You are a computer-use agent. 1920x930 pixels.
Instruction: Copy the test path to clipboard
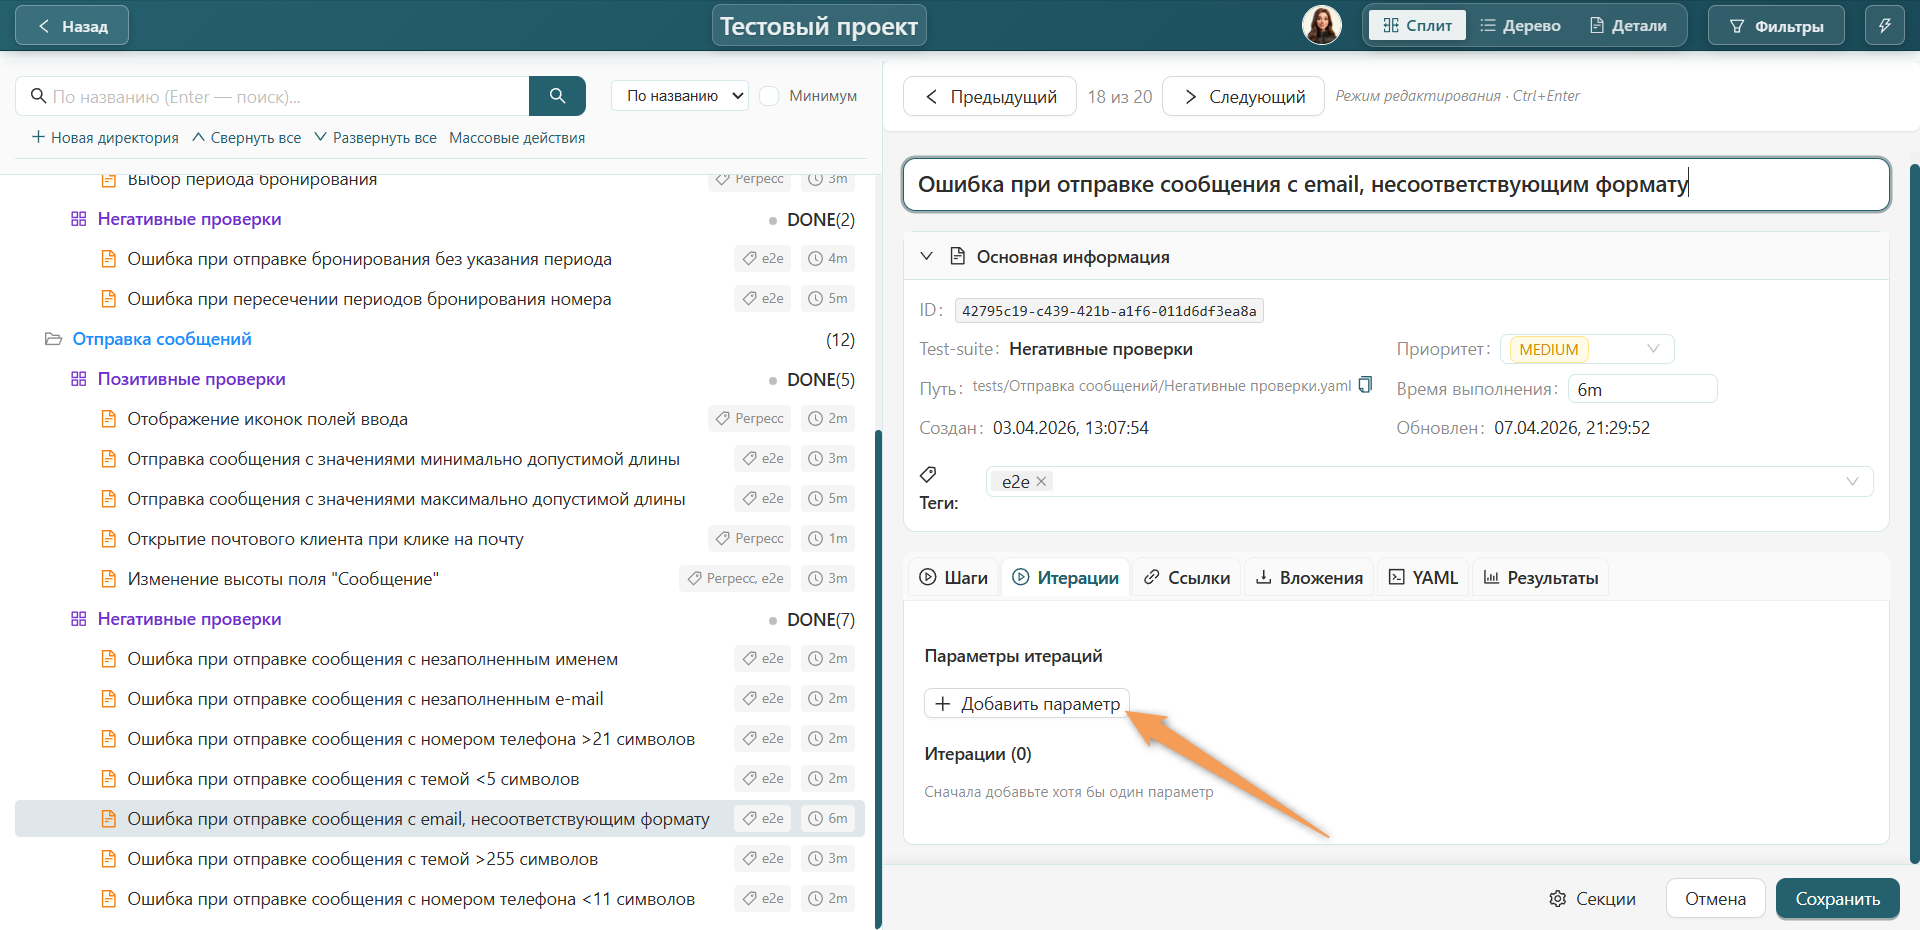tap(1365, 386)
